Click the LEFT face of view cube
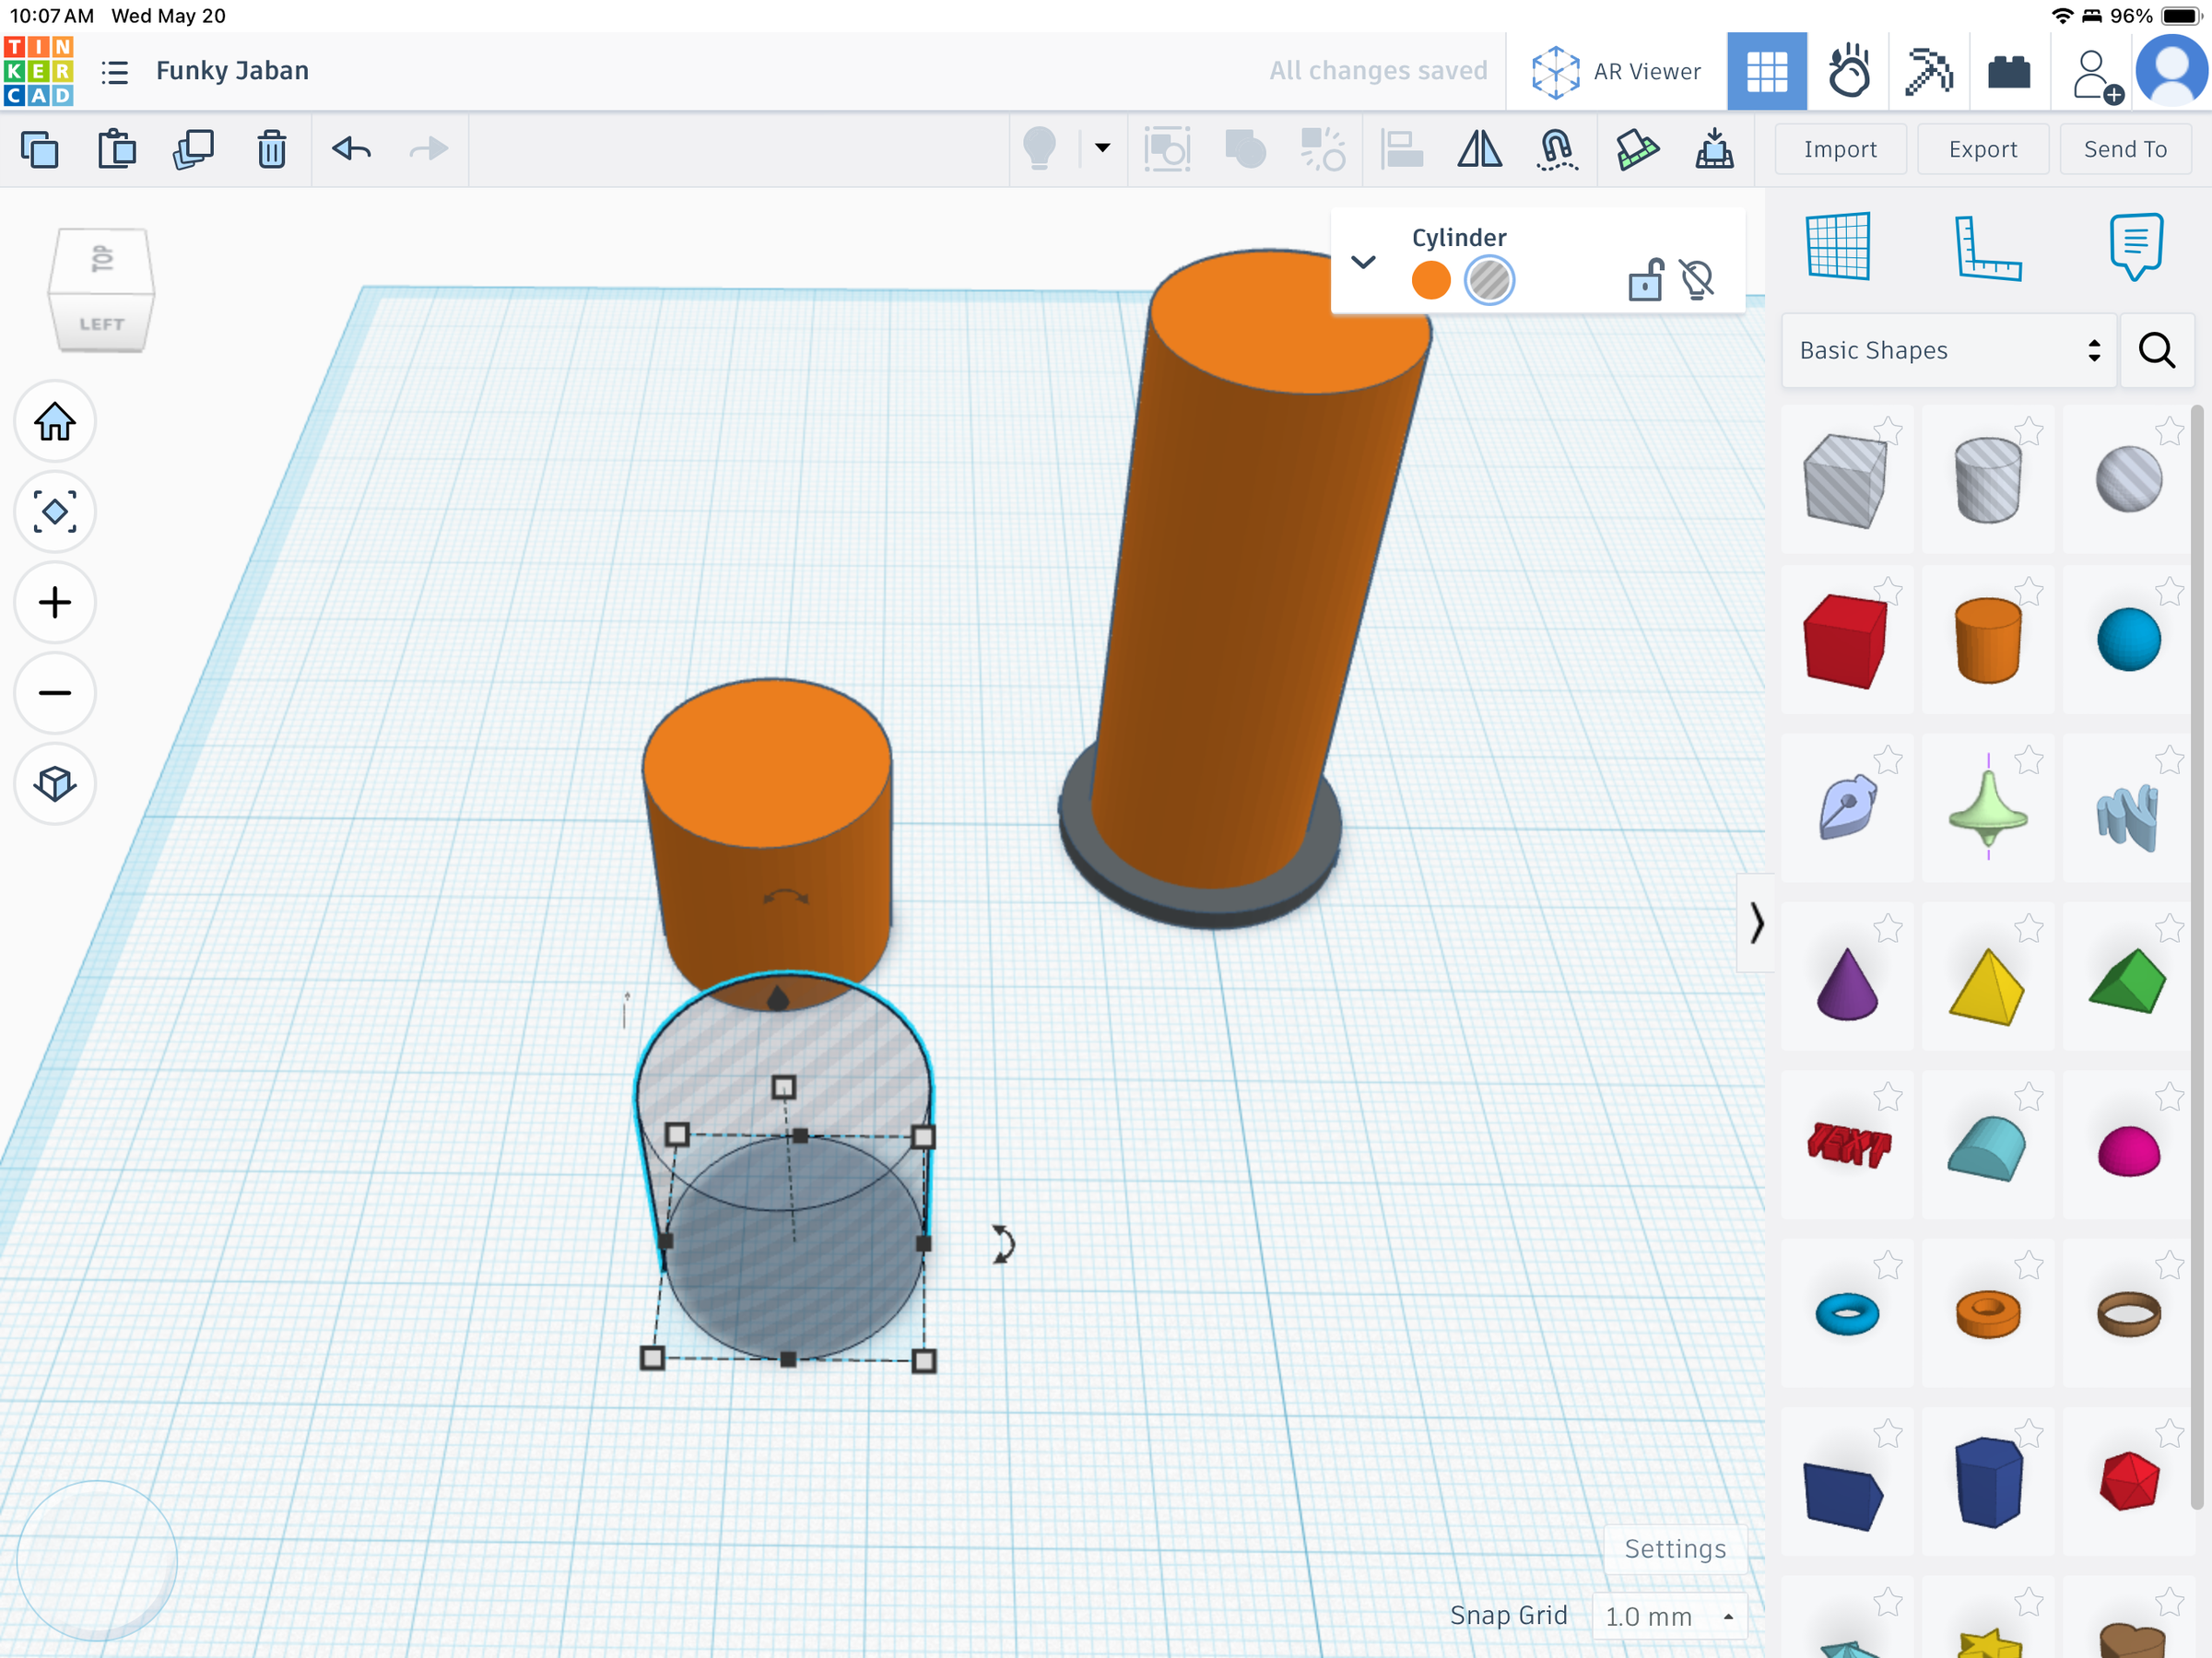This screenshot has width=2212, height=1658. pyautogui.click(x=101, y=324)
